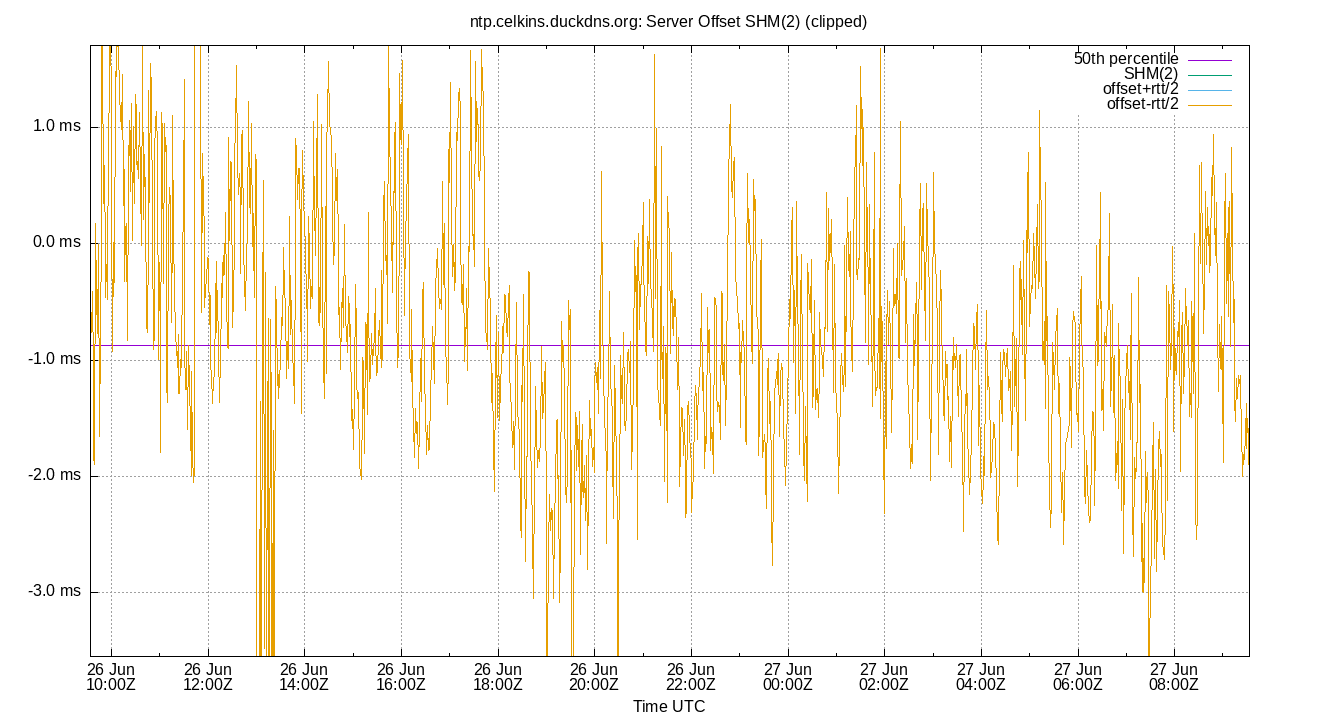Click the '26 Jun 20:00Z' time label
This screenshot has width=1340, height=720.
click(594, 677)
